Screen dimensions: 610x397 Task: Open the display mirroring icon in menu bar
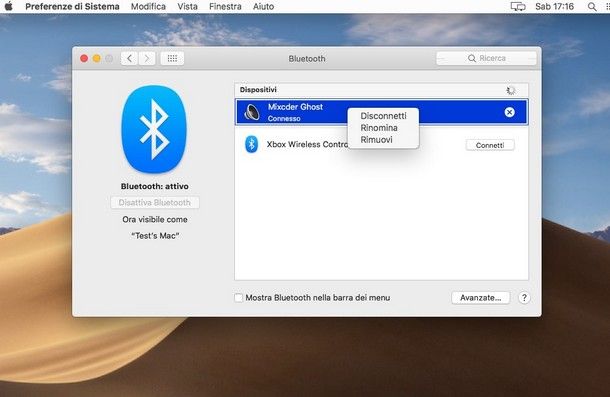click(x=518, y=7)
